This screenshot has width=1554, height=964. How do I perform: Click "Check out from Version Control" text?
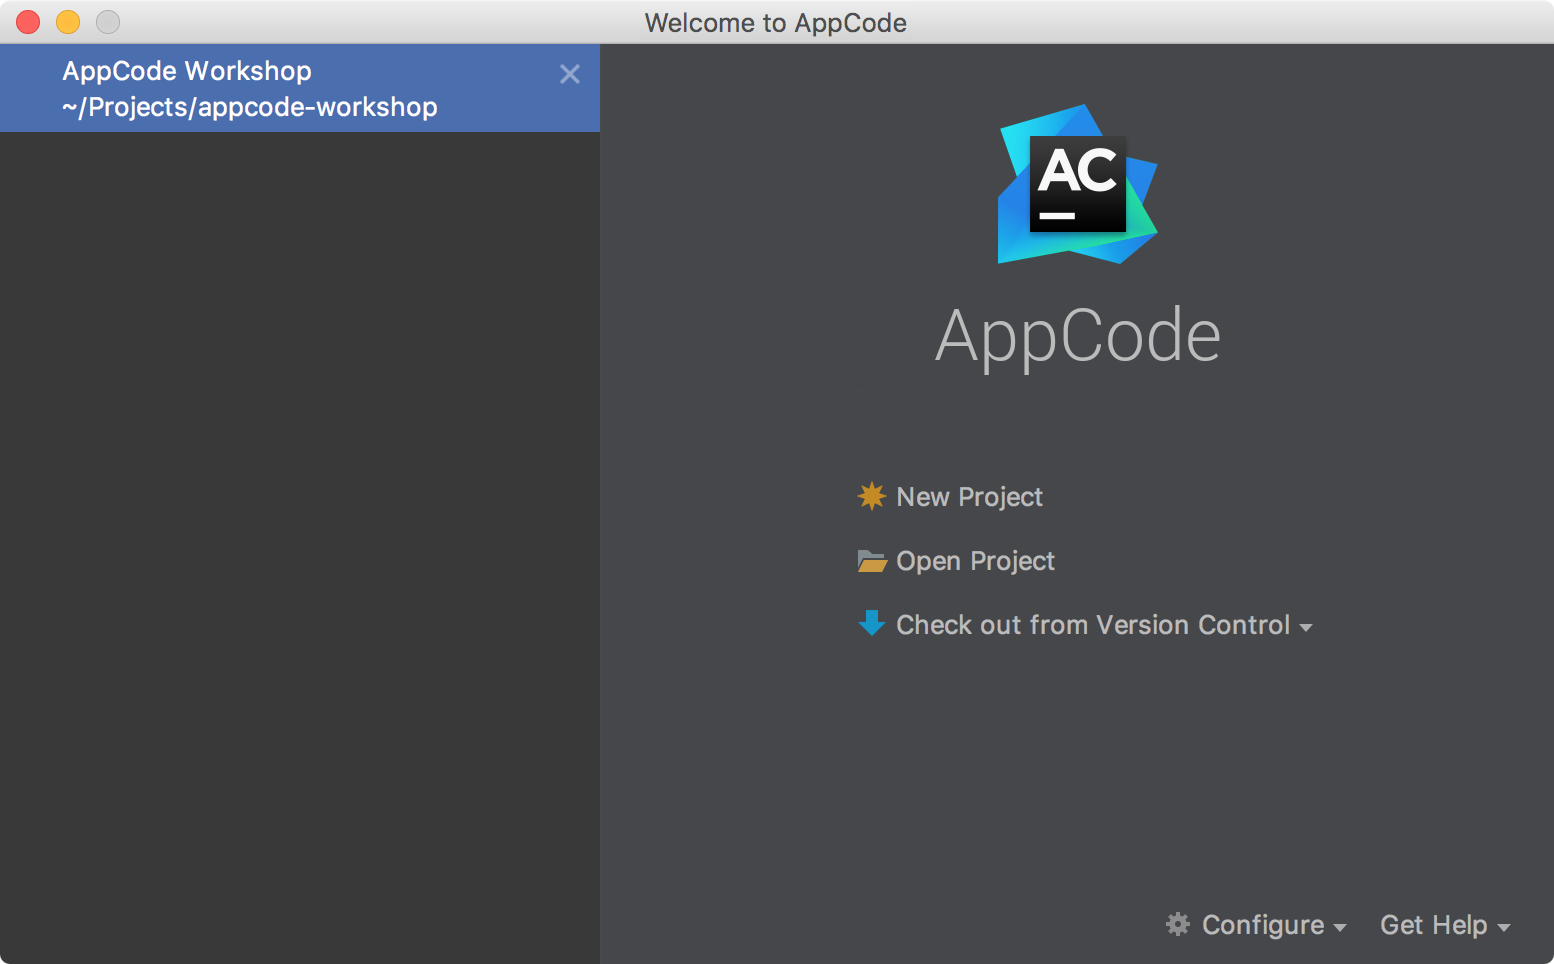[x=1093, y=625]
